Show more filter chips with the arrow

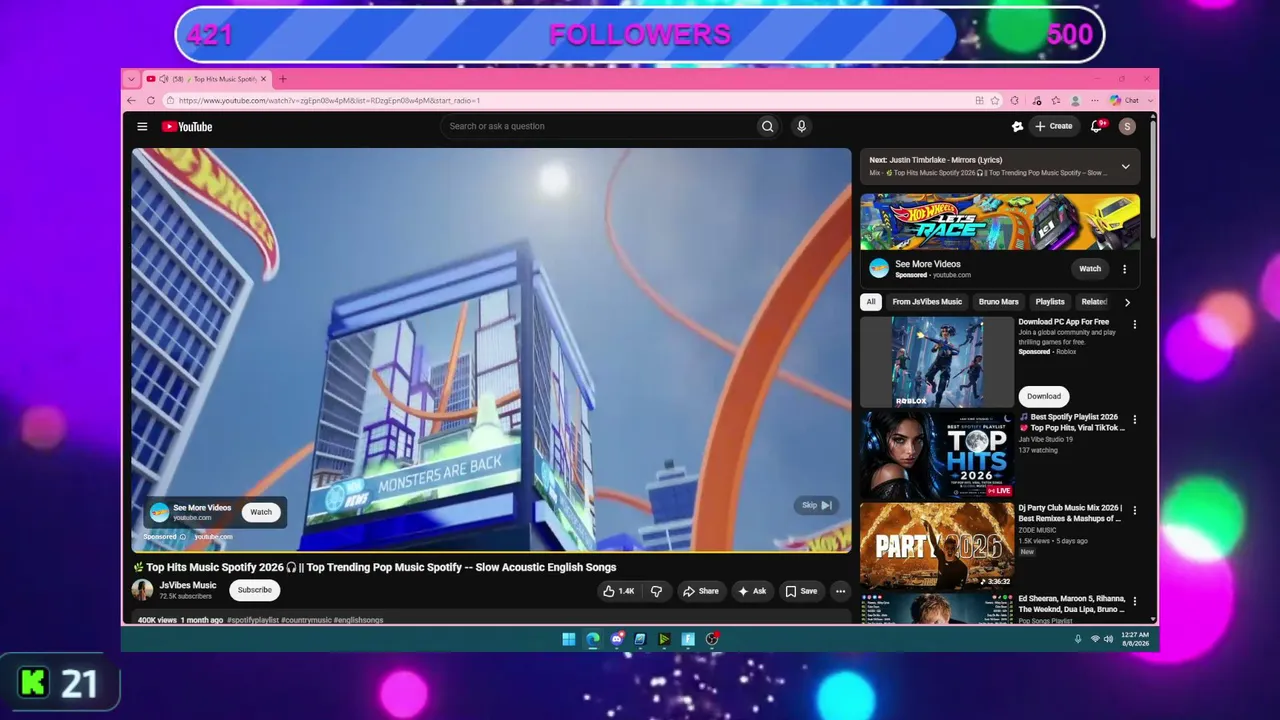click(1127, 302)
